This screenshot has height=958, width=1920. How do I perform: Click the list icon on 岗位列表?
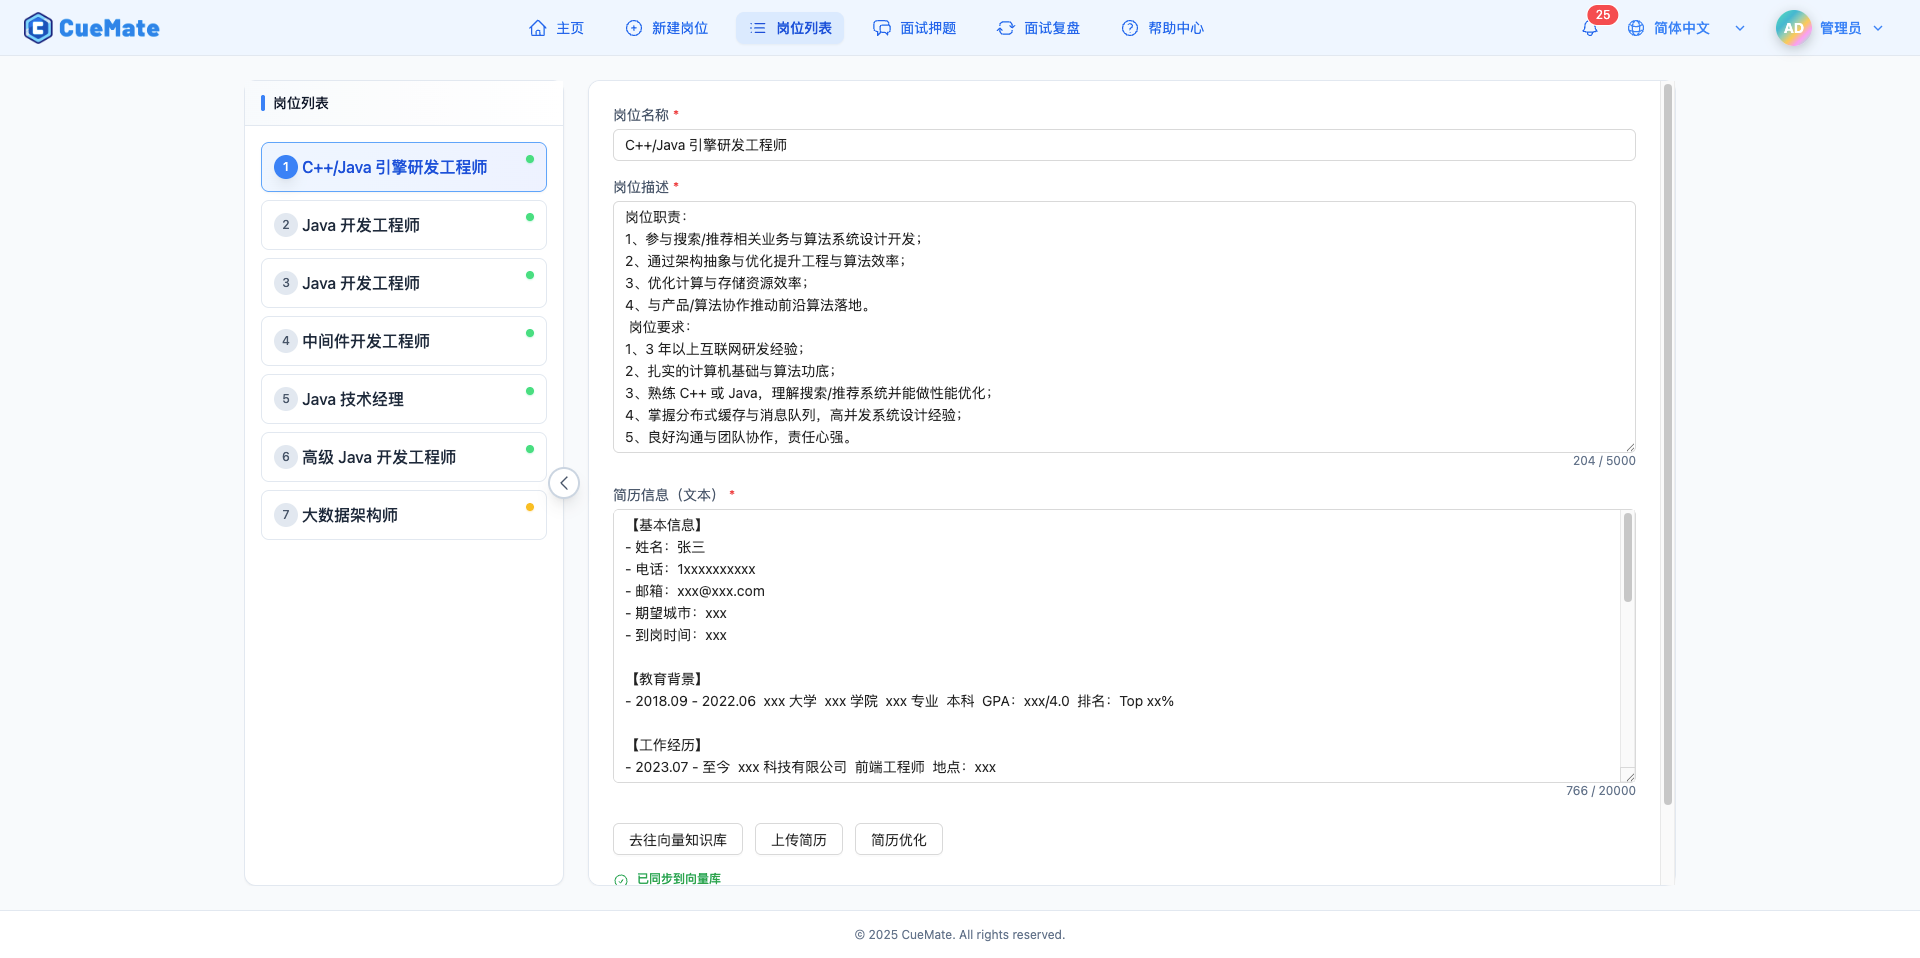[x=757, y=28]
